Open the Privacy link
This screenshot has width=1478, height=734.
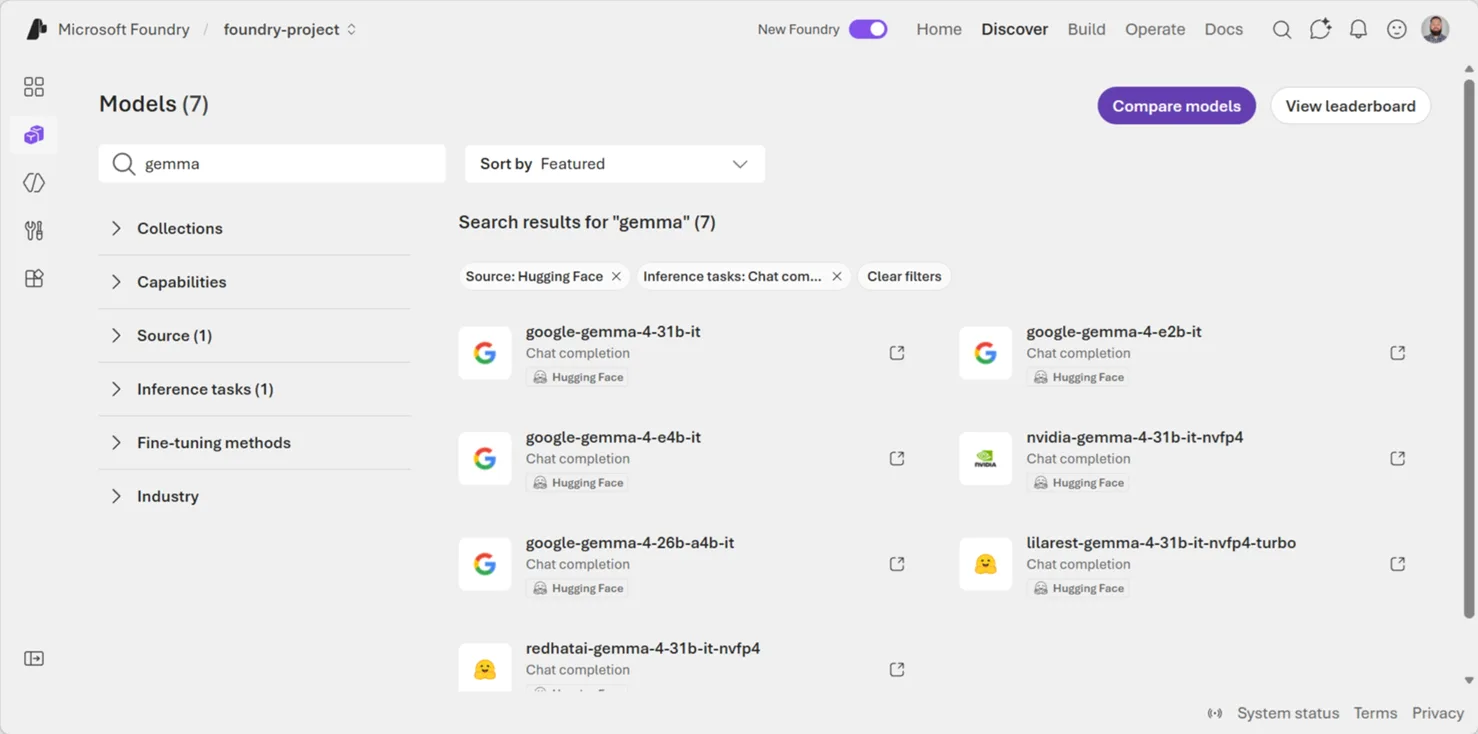[x=1438, y=713]
